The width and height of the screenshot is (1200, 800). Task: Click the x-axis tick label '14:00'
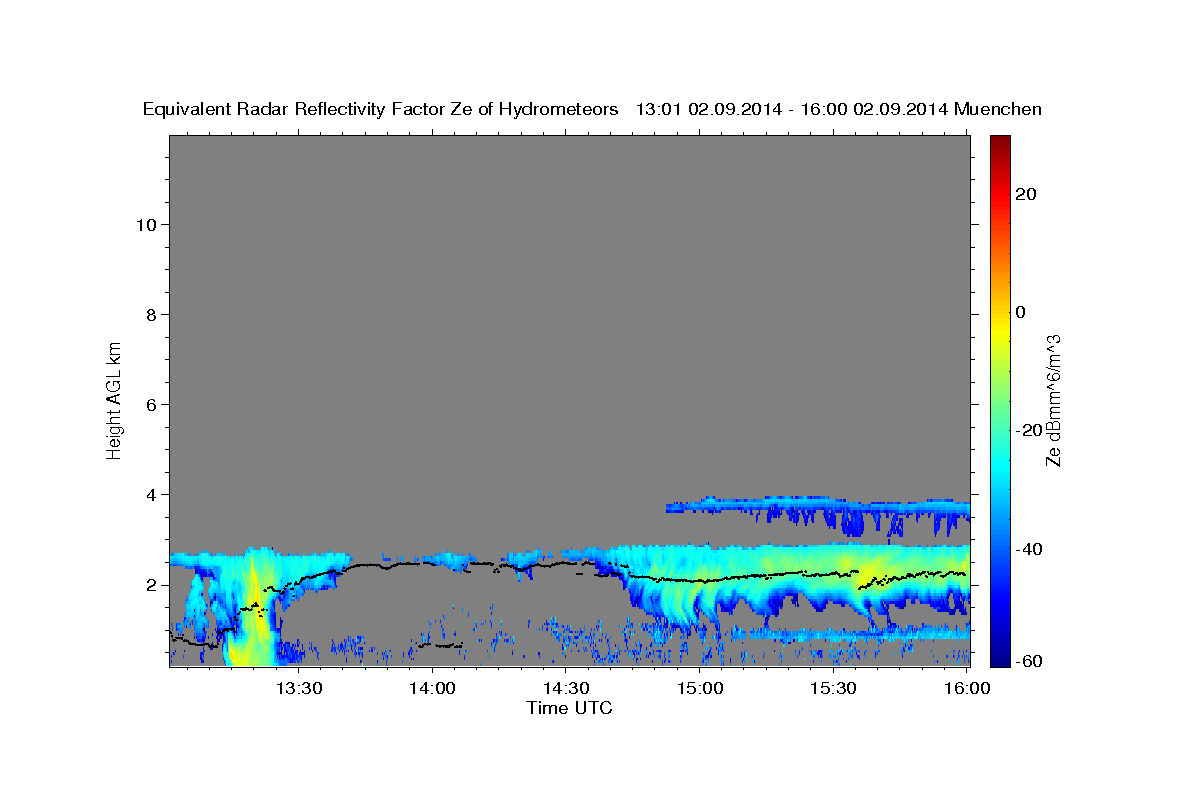pos(432,689)
